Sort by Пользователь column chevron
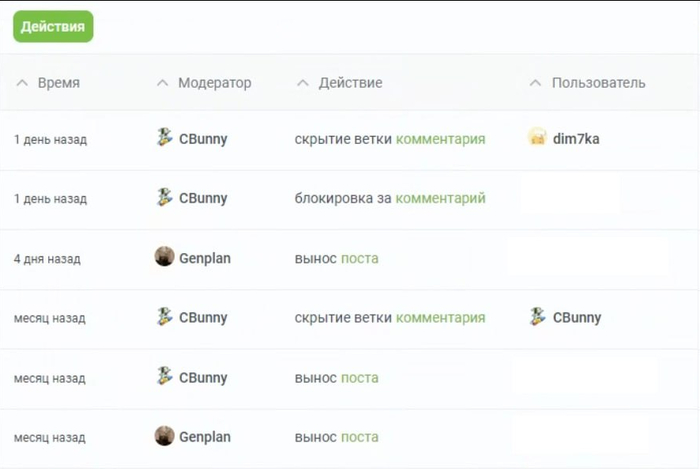The height and width of the screenshot is (469, 700). (x=536, y=83)
